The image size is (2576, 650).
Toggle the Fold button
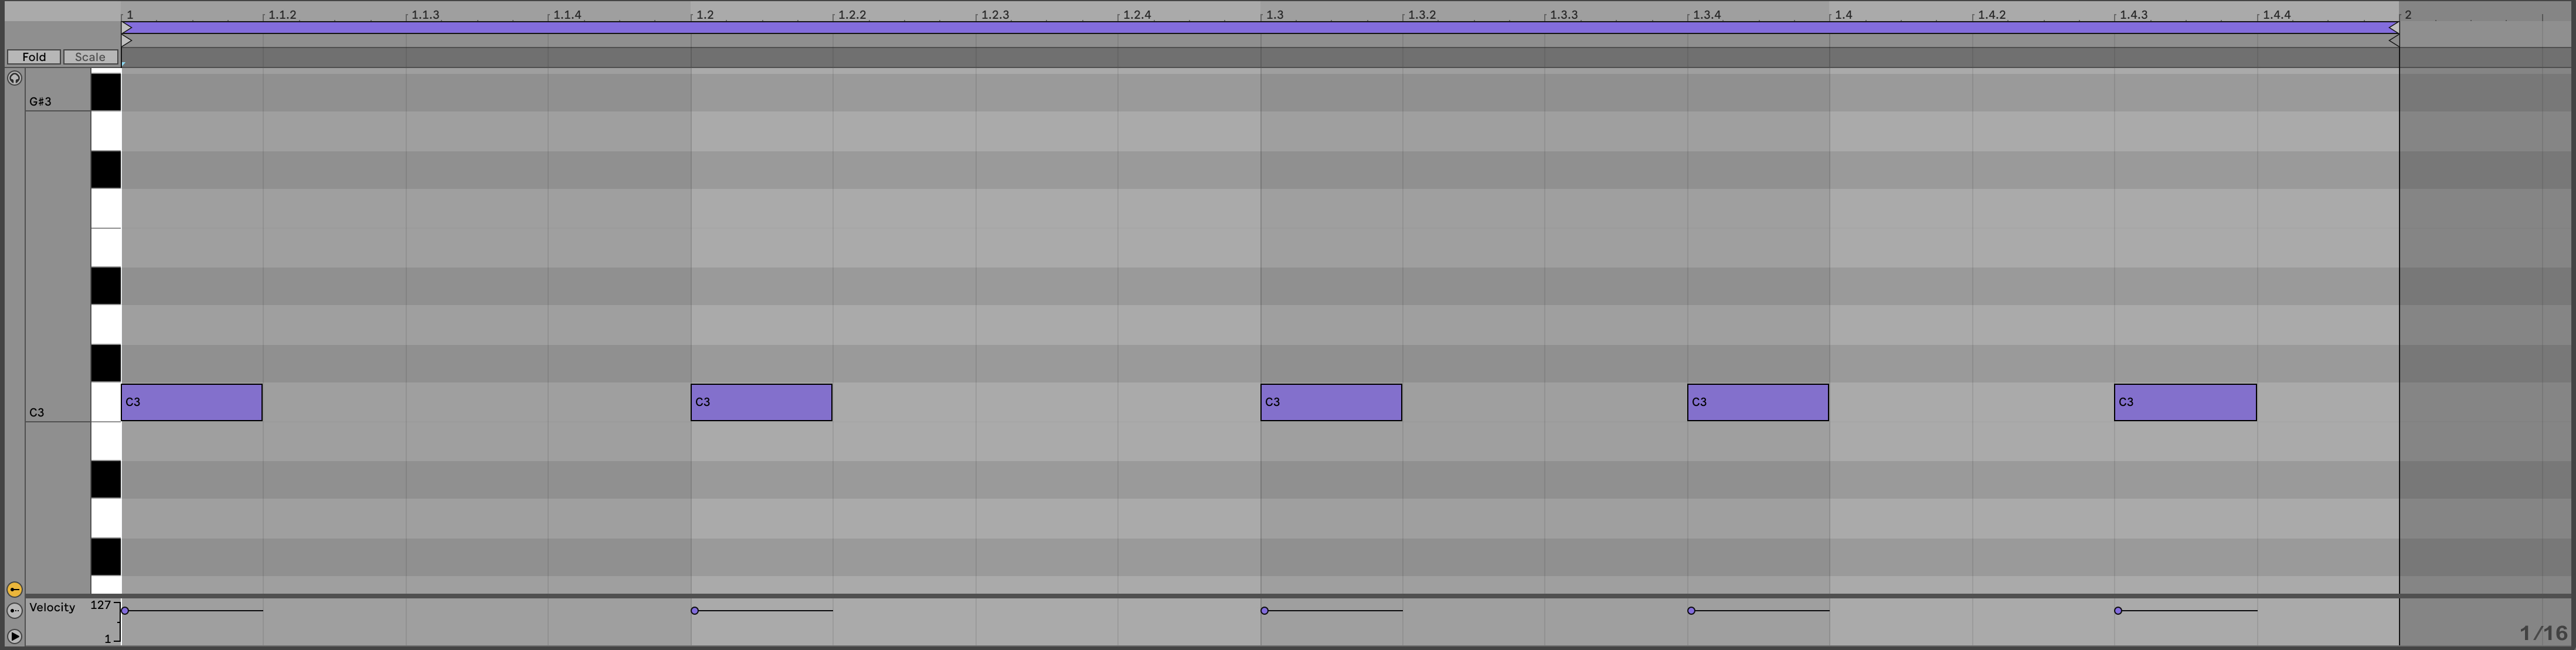pyautogui.click(x=34, y=57)
